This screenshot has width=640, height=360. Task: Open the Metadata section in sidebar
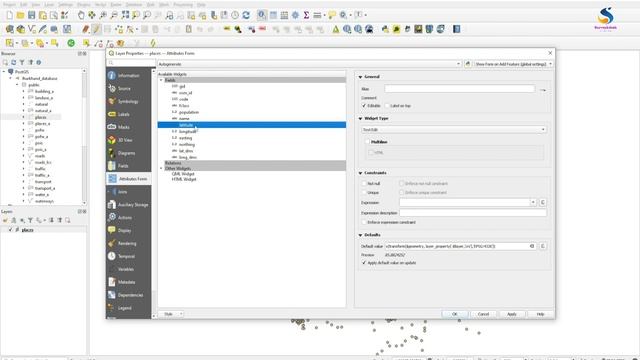[129, 282]
